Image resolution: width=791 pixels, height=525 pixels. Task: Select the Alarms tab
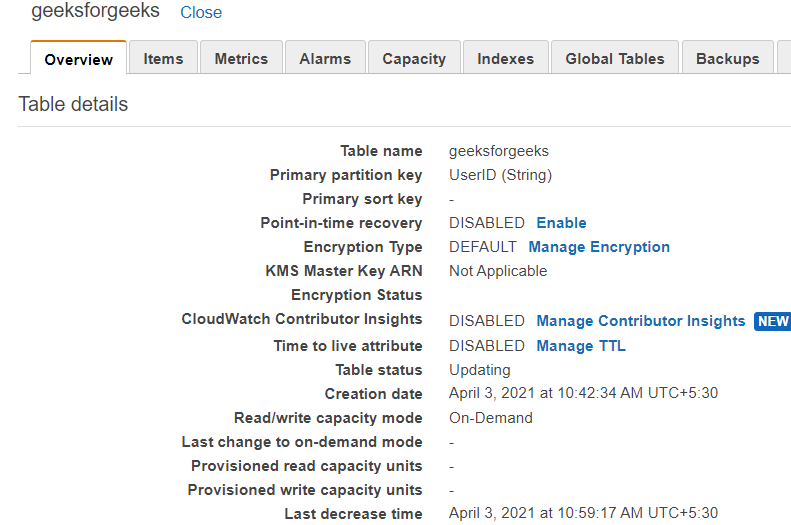click(x=325, y=59)
